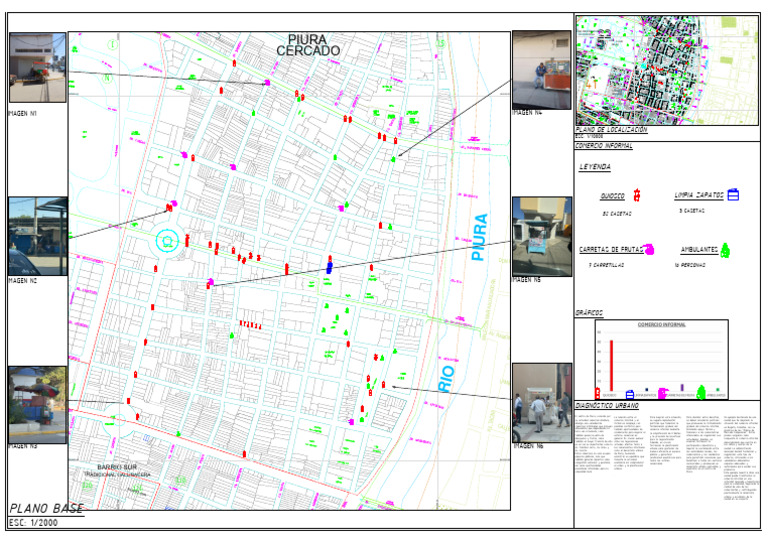Click the PIURA CERCADO map title
Image resolution: width=768 pixels, height=542 pixels.
click(x=308, y=45)
